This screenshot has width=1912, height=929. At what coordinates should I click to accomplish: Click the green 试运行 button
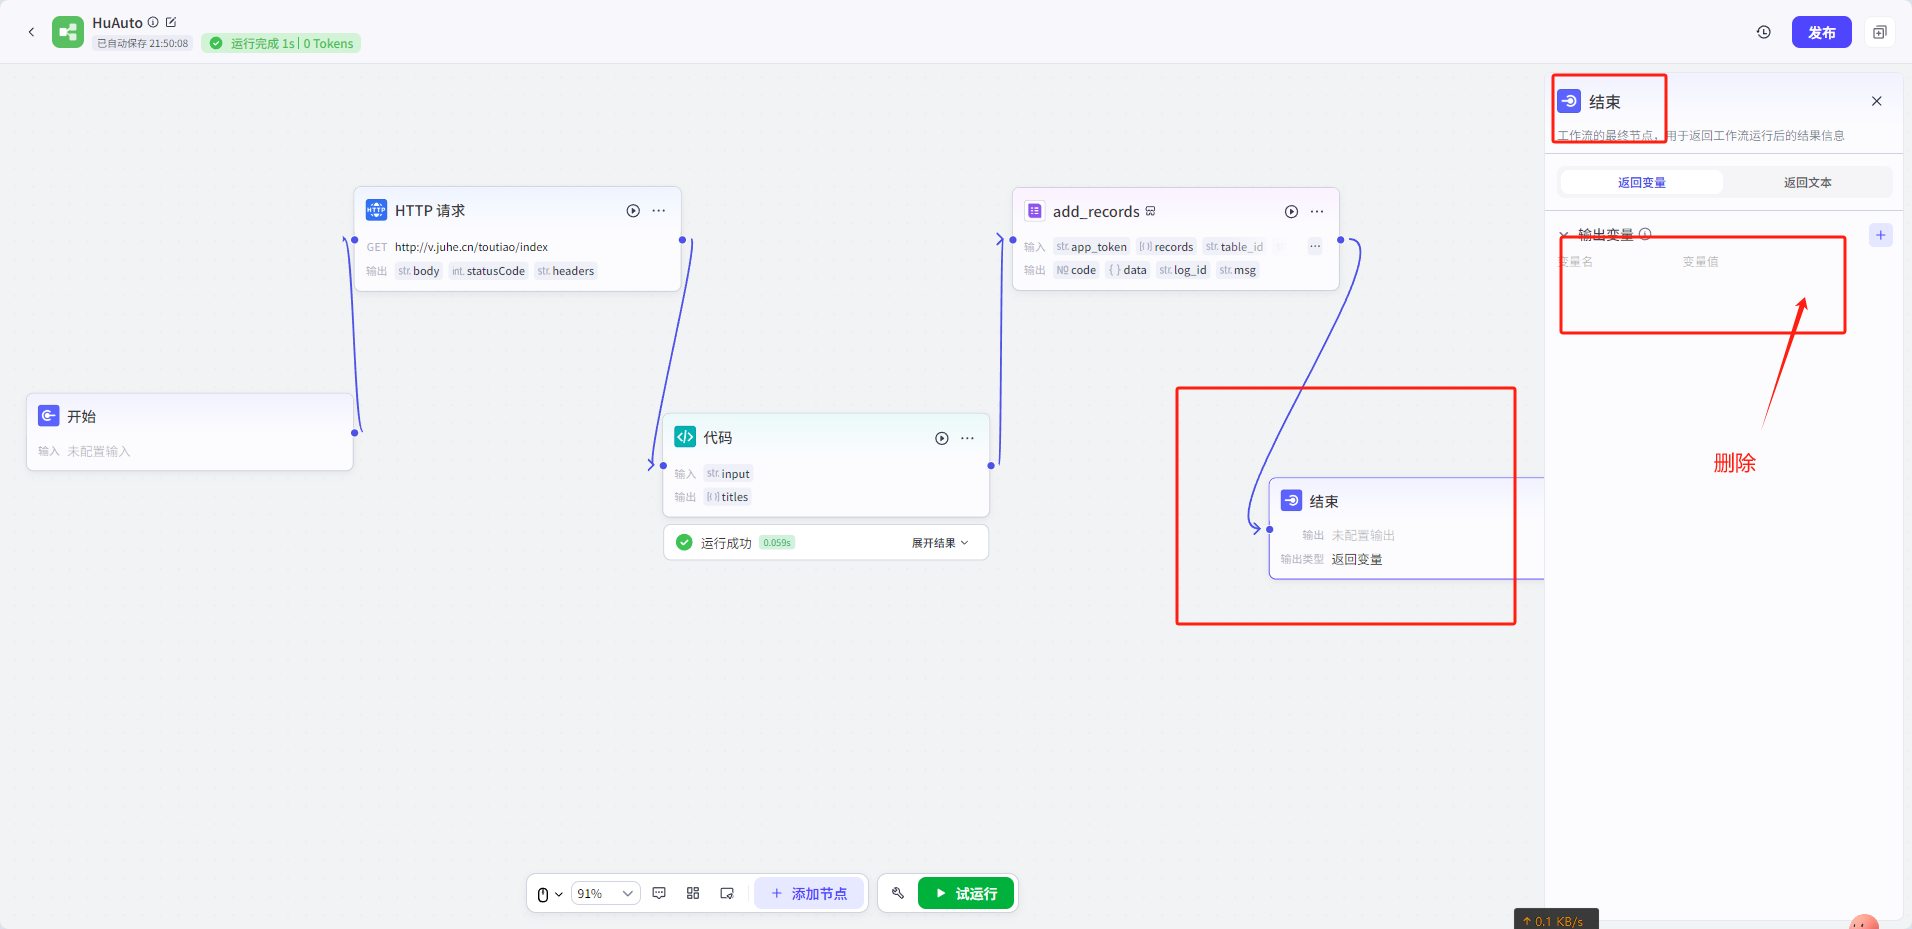point(965,893)
